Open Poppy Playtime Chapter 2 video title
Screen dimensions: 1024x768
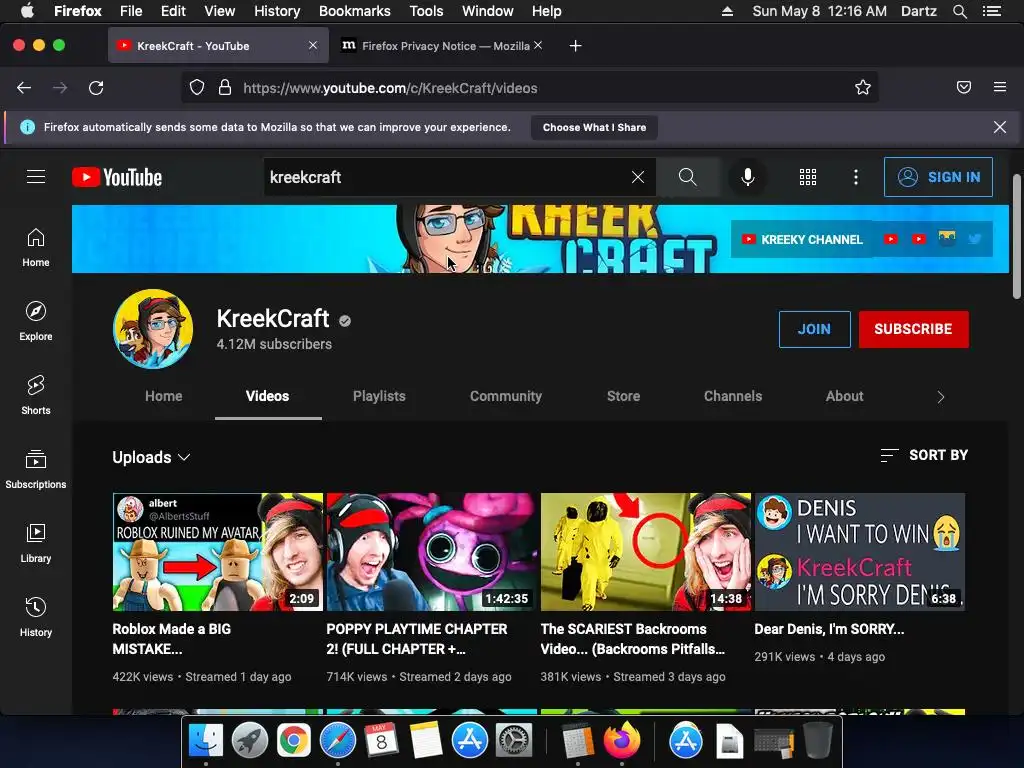417,639
